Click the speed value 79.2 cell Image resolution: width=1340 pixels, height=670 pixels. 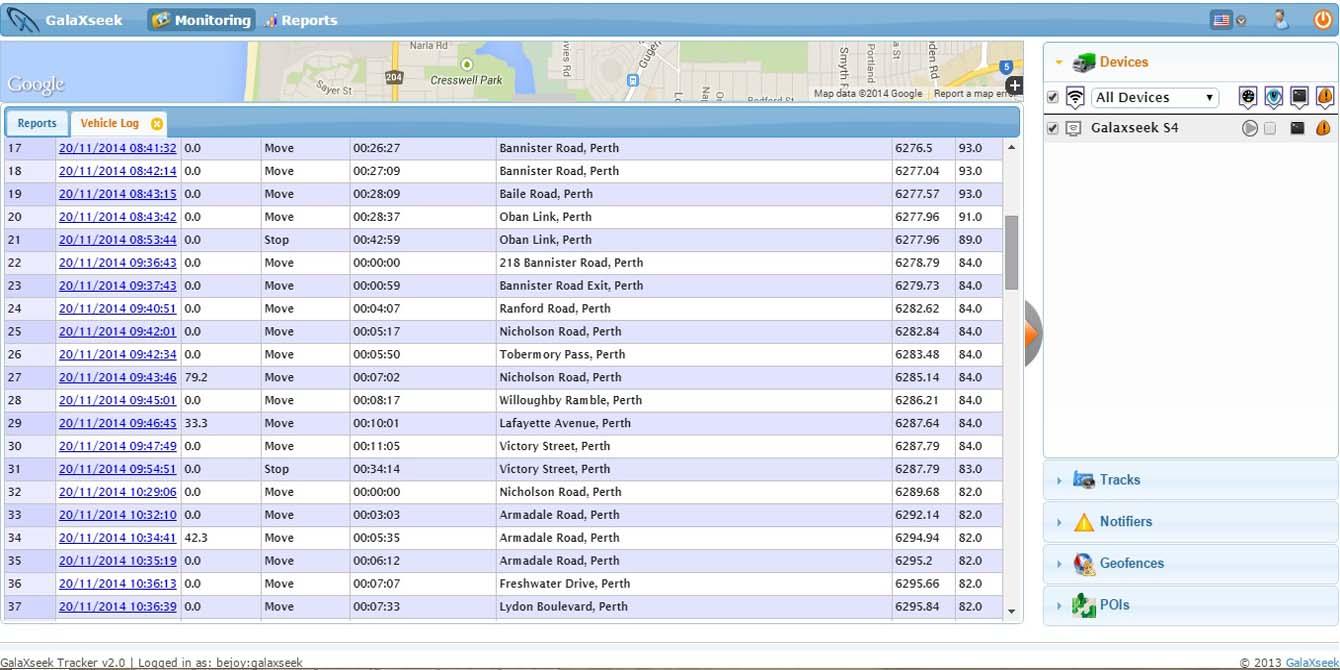tap(221, 378)
